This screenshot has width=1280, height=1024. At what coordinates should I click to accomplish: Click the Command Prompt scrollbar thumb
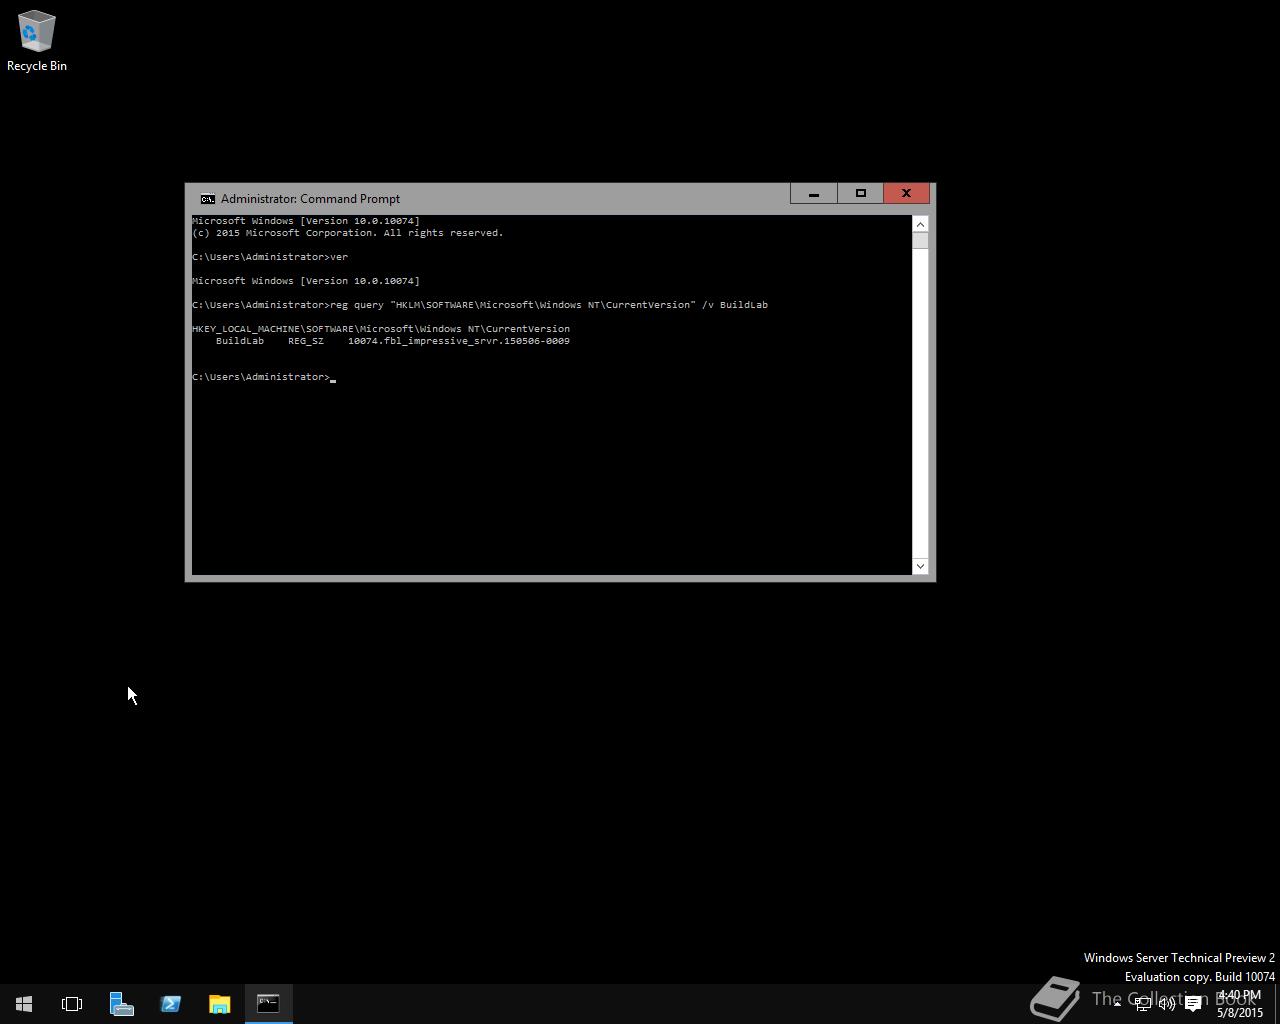tap(920, 240)
